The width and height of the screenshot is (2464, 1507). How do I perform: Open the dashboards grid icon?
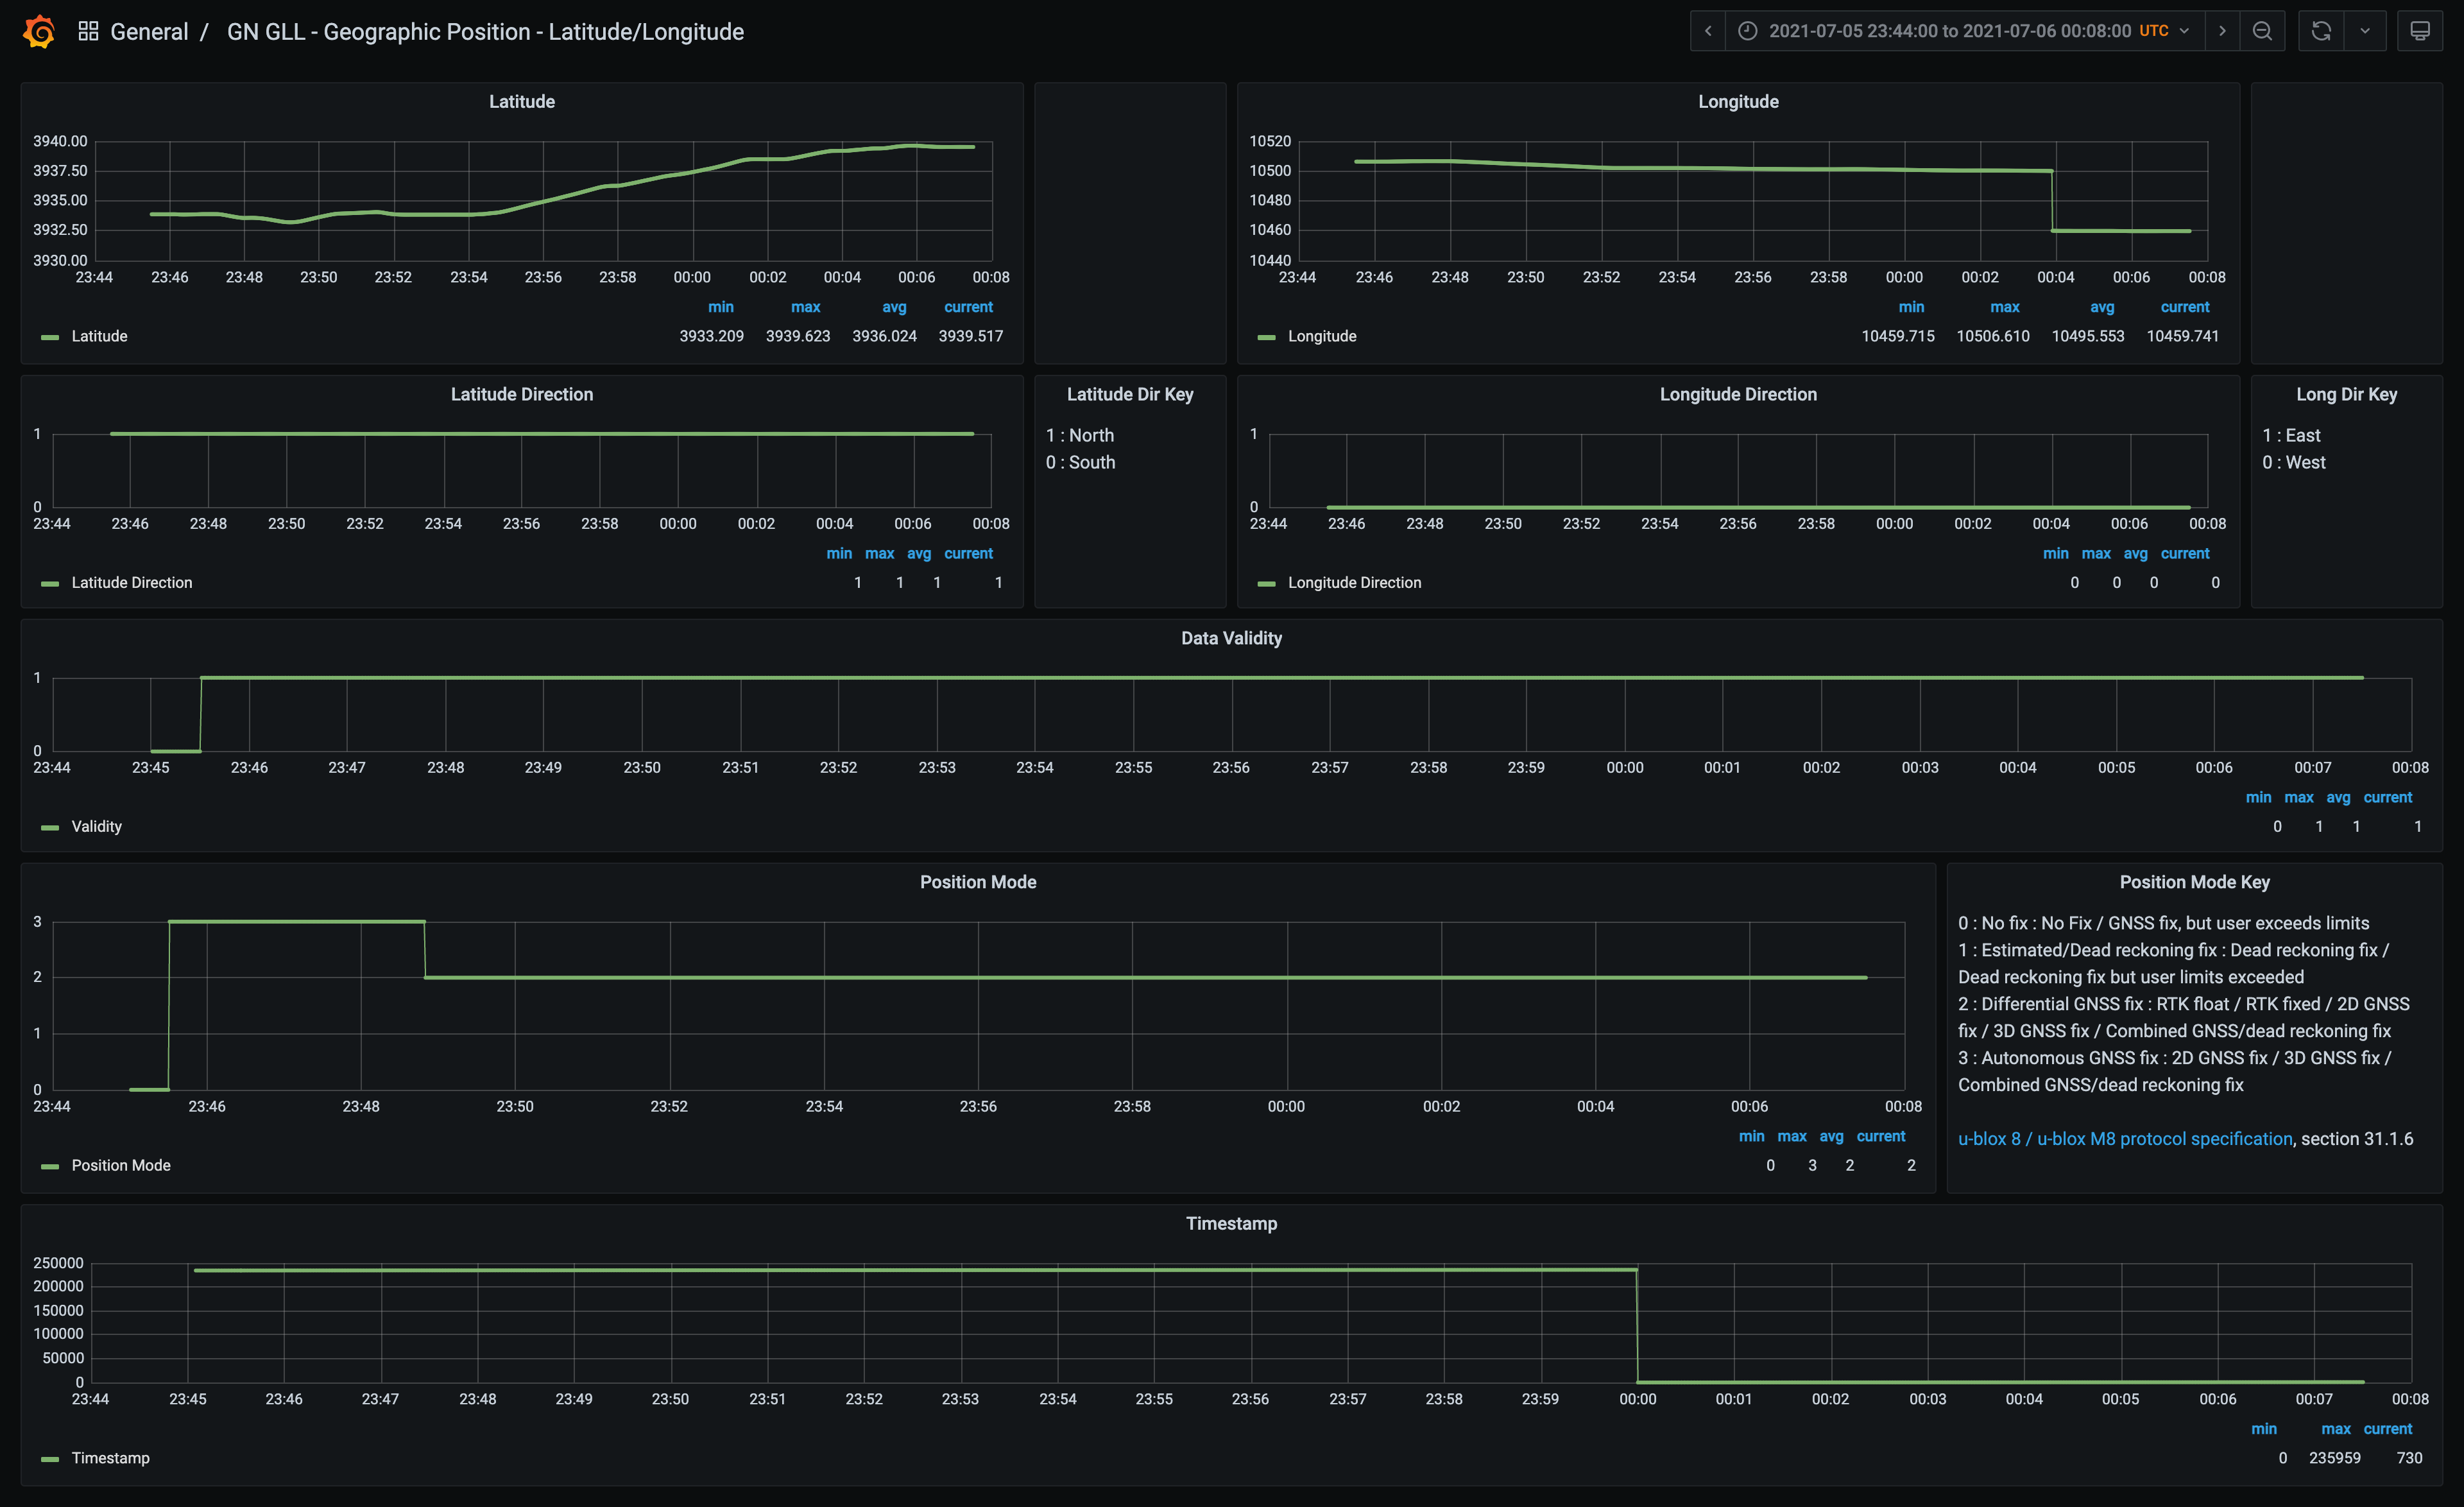tap(88, 31)
